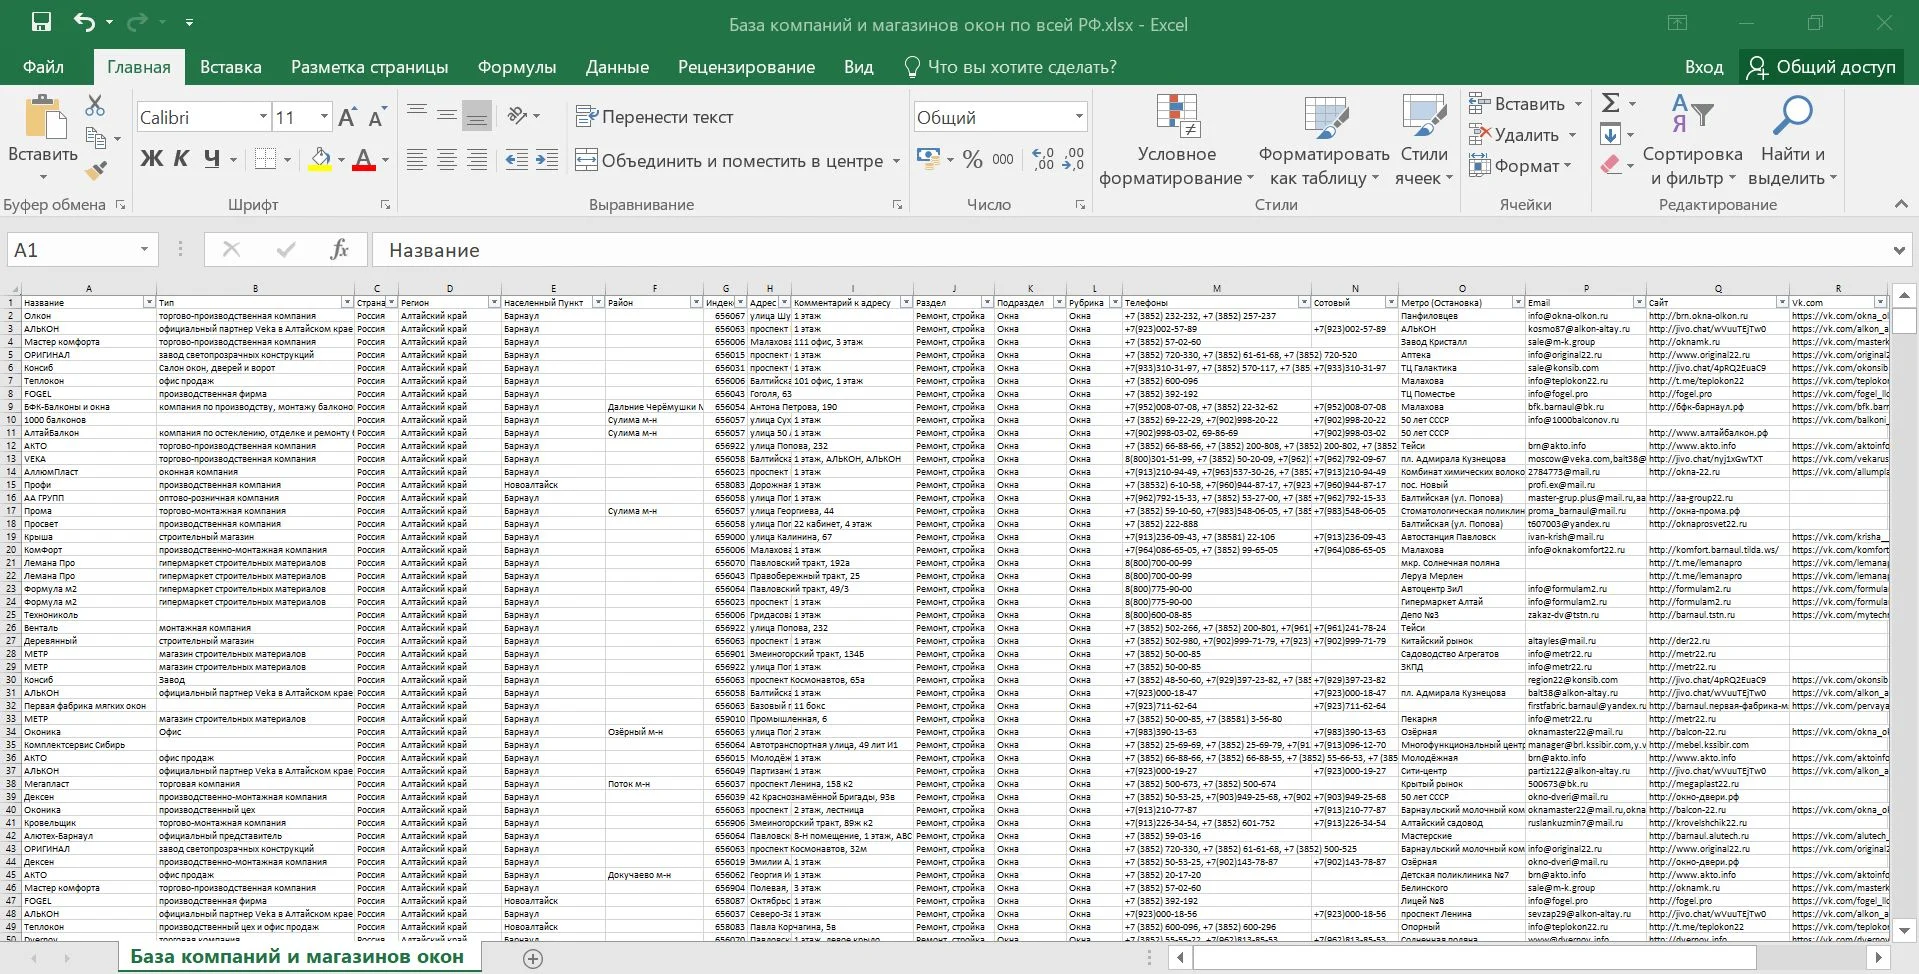Open the number format Общий dropdown

(1079, 117)
